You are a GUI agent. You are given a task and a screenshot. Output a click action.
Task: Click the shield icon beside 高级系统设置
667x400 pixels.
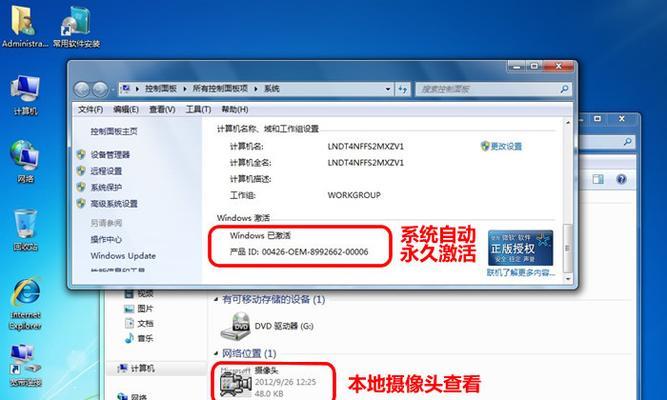[81, 203]
